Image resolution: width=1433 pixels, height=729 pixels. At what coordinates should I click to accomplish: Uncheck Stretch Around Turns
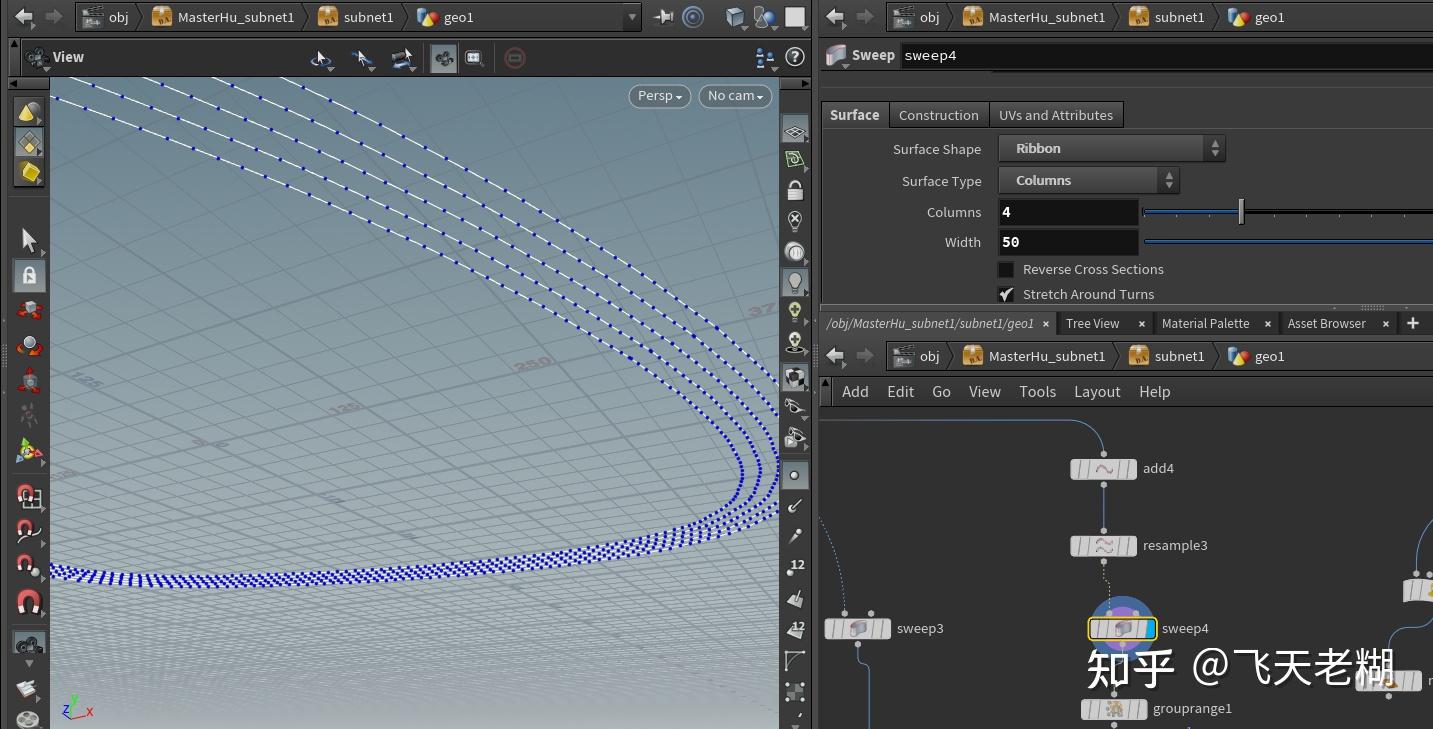[1006, 295]
